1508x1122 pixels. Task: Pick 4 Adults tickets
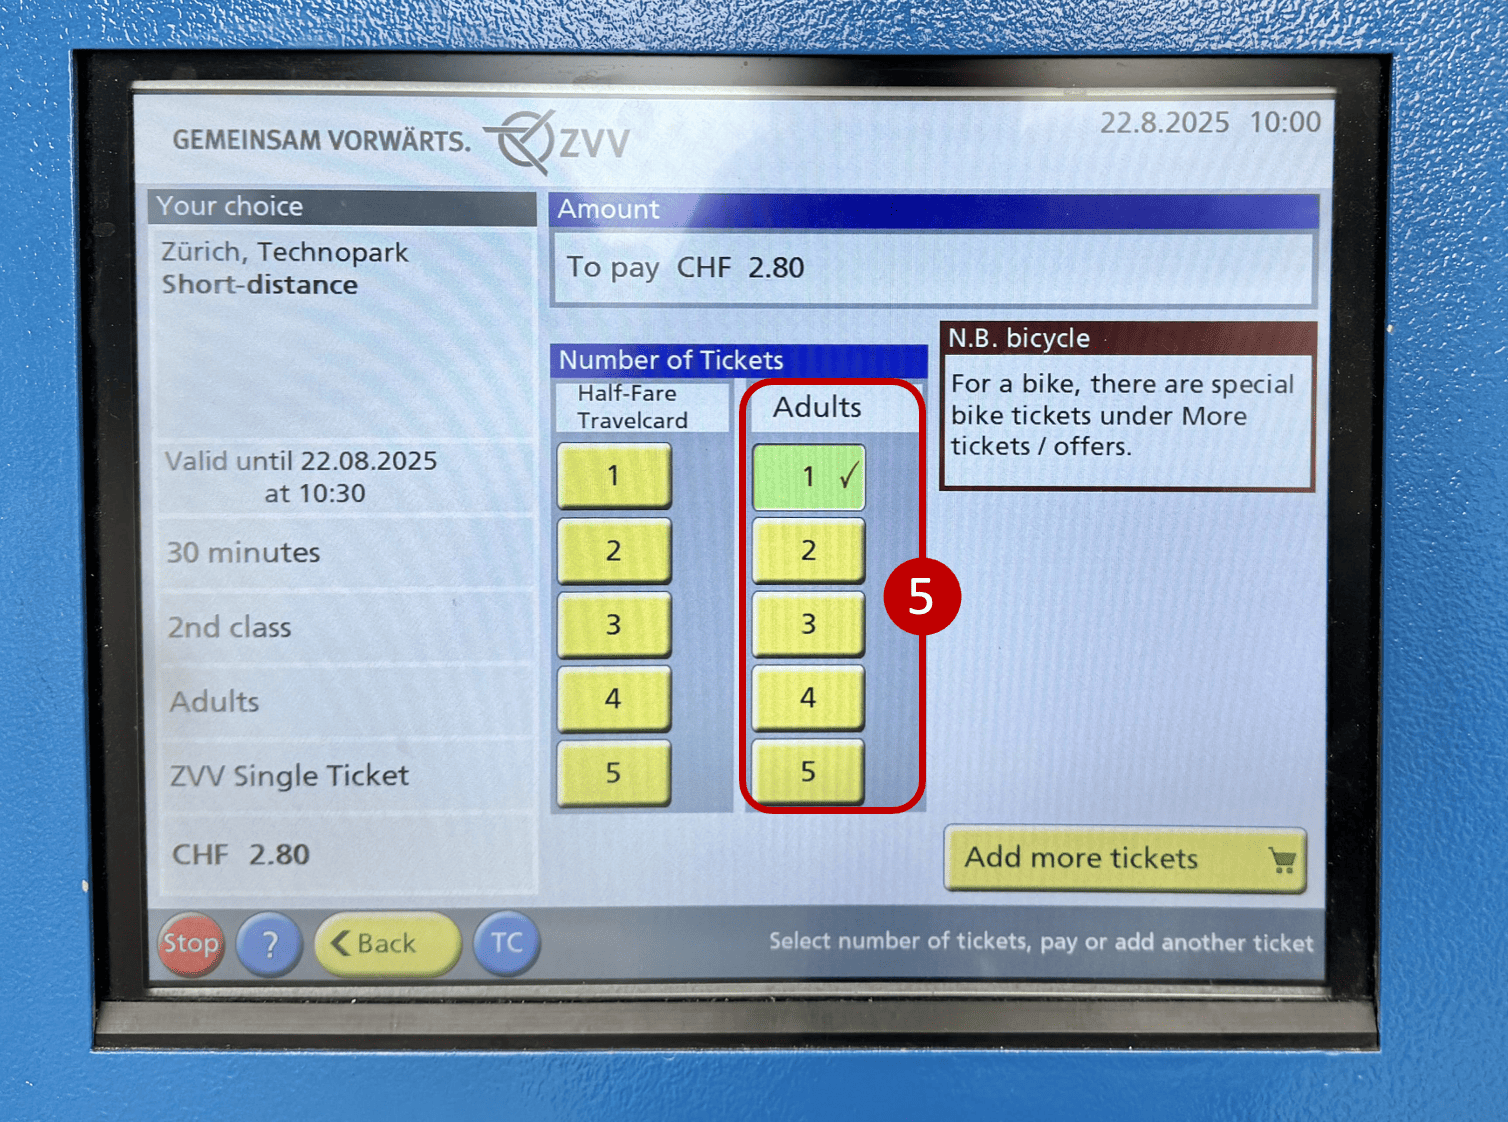coord(808,698)
